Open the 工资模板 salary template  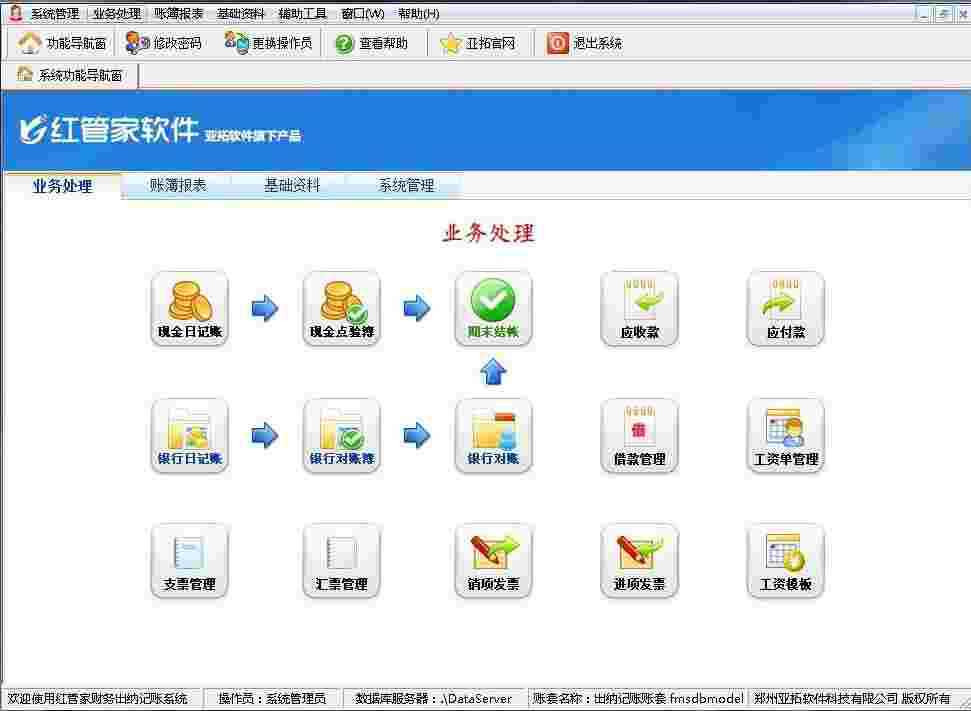(x=786, y=561)
